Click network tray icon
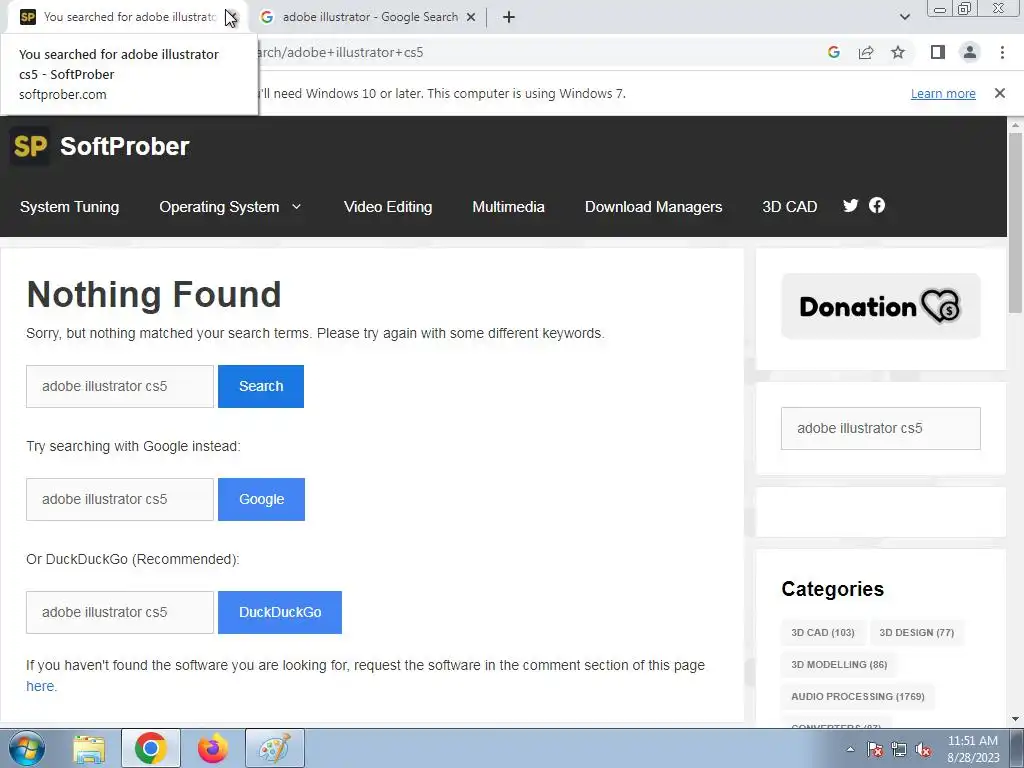Viewport: 1024px width, 768px height. (899, 750)
